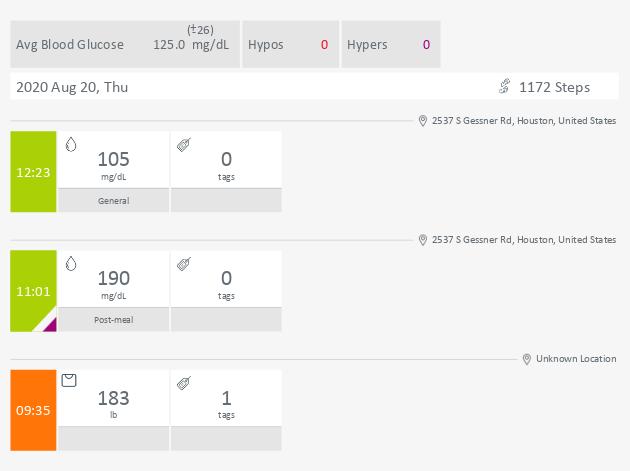The width and height of the screenshot is (630, 471).
Task: Click the General label under 105 mg/dL
Action: coord(114,201)
